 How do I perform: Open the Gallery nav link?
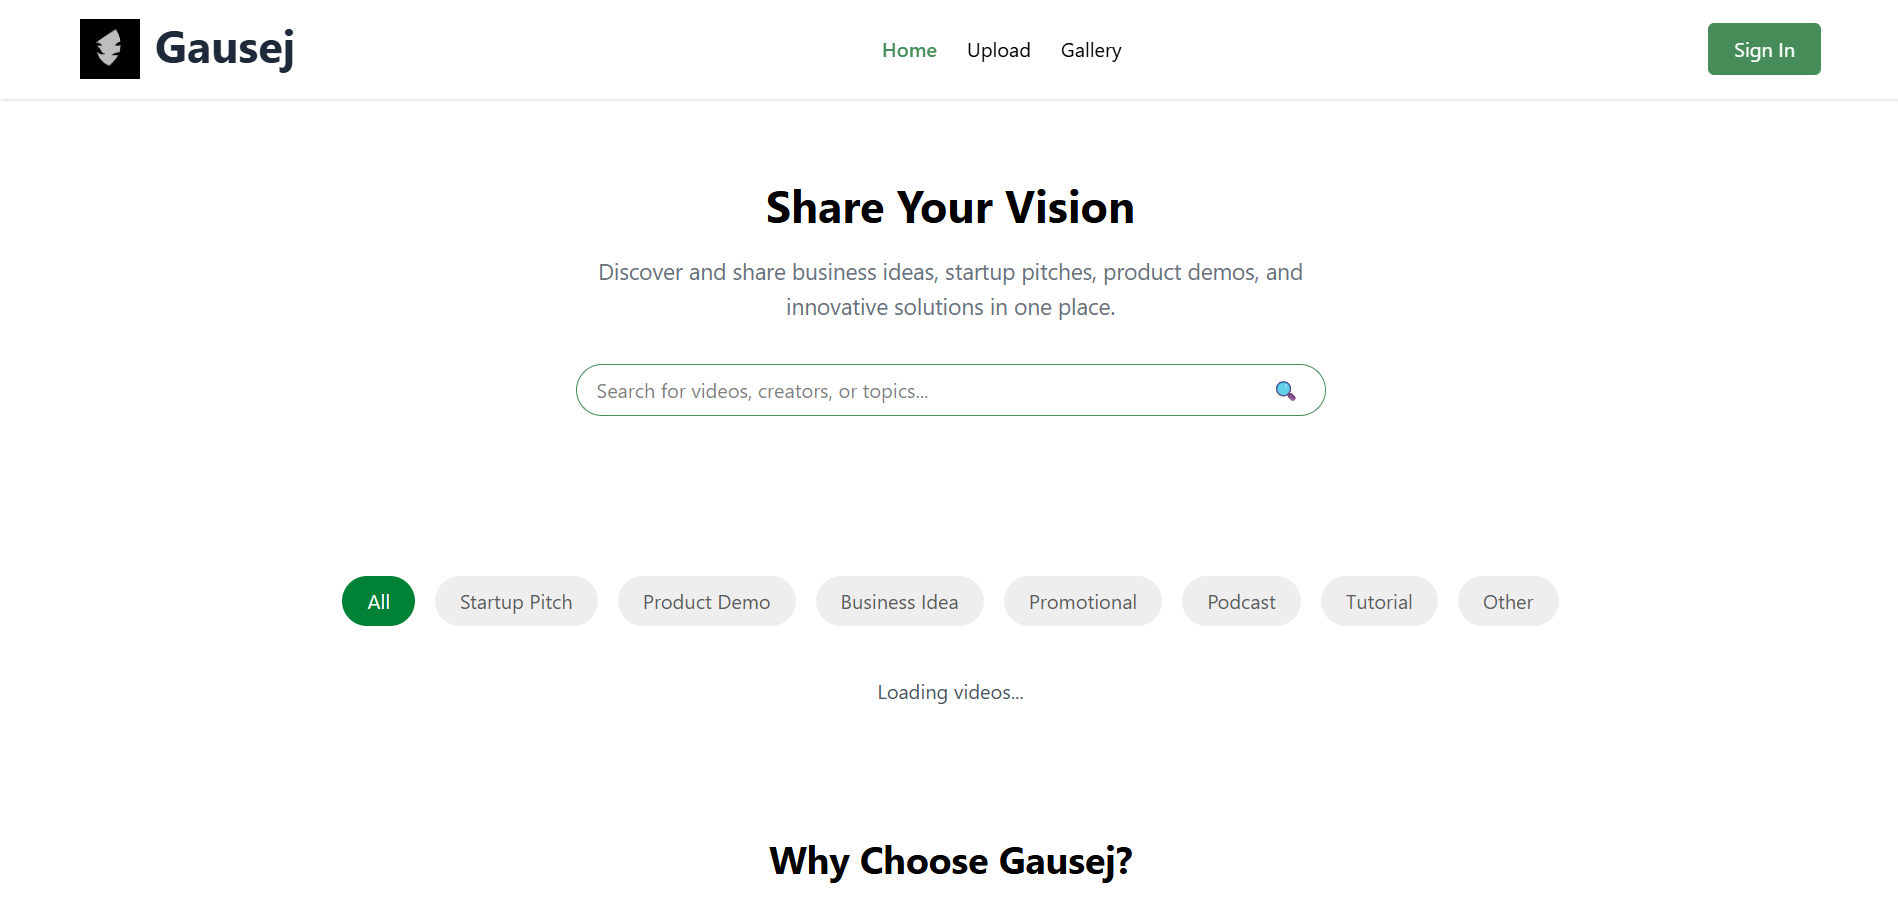point(1091,50)
